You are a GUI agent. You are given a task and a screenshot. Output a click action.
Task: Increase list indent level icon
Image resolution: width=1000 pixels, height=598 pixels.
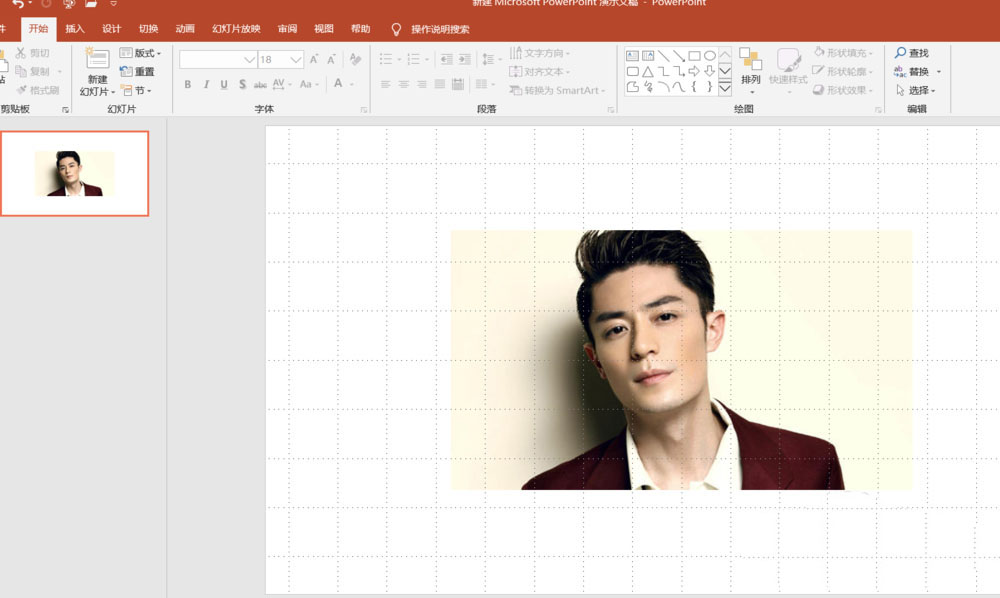point(465,59)
